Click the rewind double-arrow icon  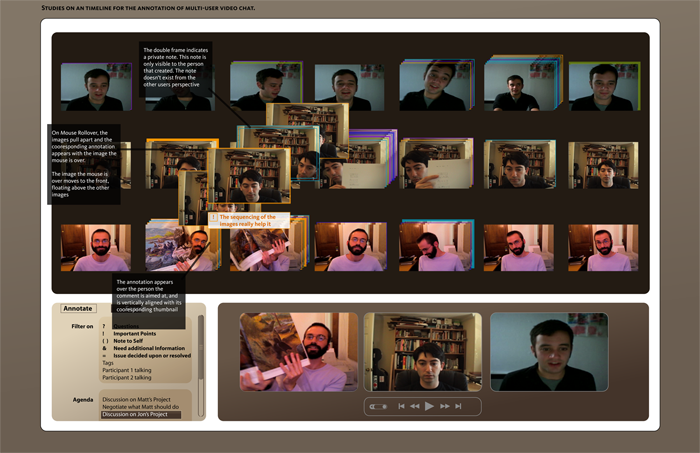[415, 406]
